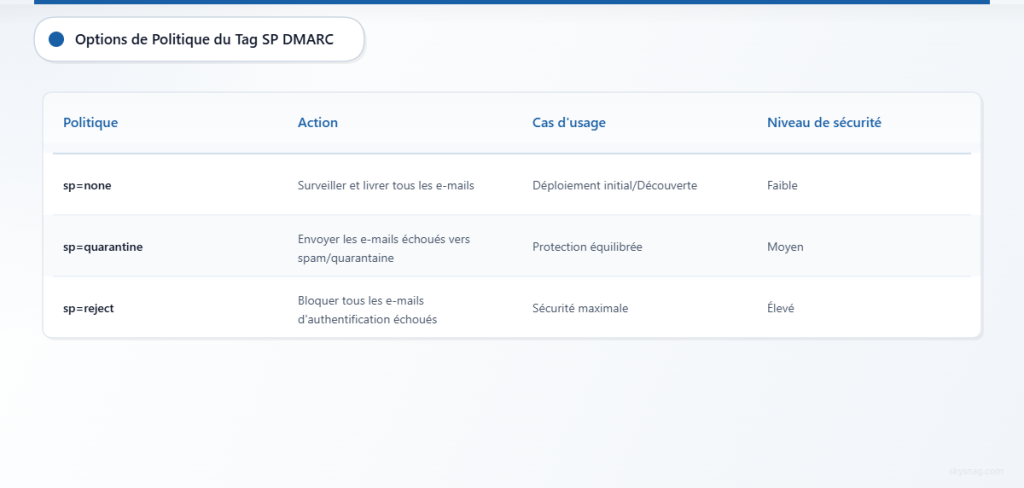Select 'Sécurité maximale' cell
This screenshot has width=1024, height=488.
580,308
